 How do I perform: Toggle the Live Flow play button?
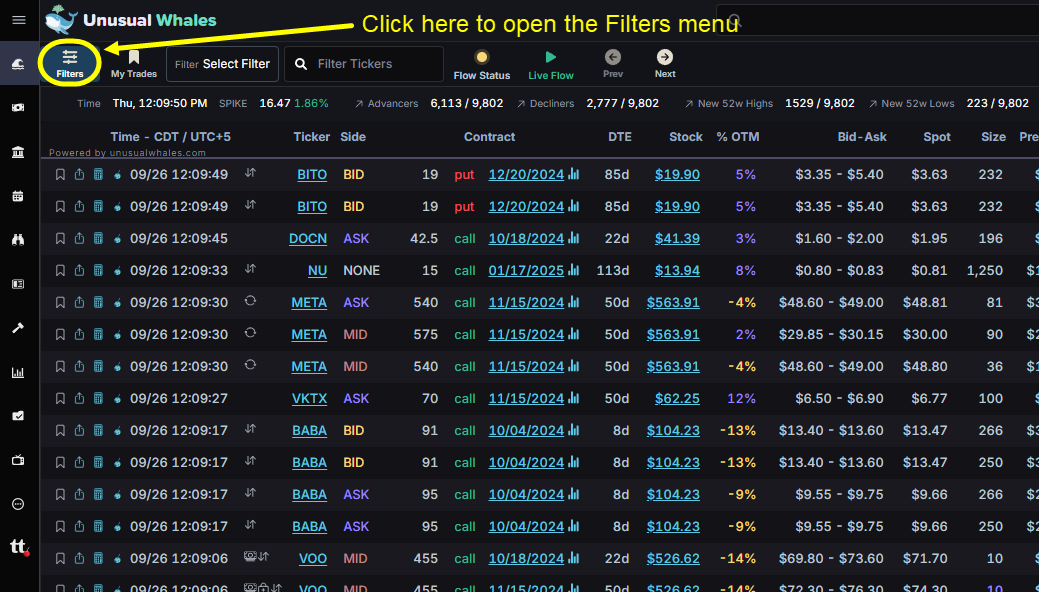(x=551, y=64)
